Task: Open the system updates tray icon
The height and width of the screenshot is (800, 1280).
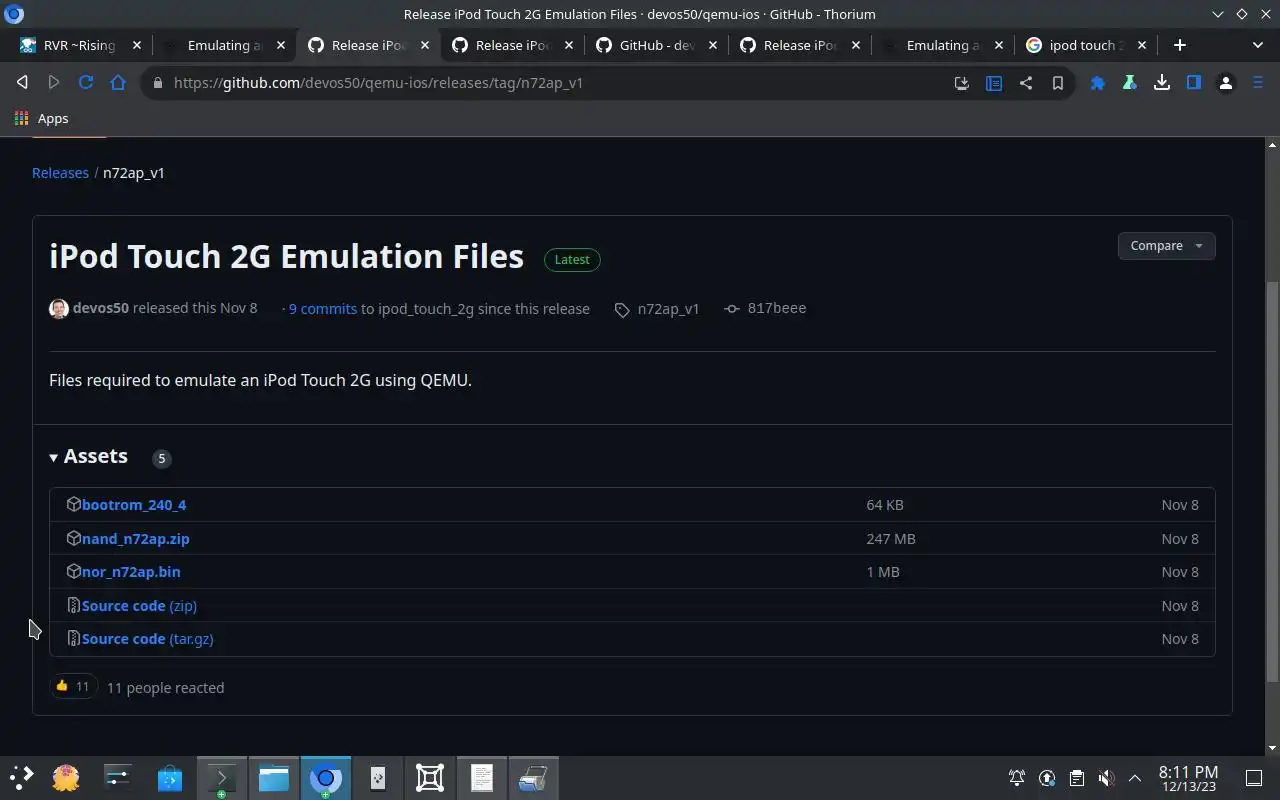Action: [x=1047, y=778]
